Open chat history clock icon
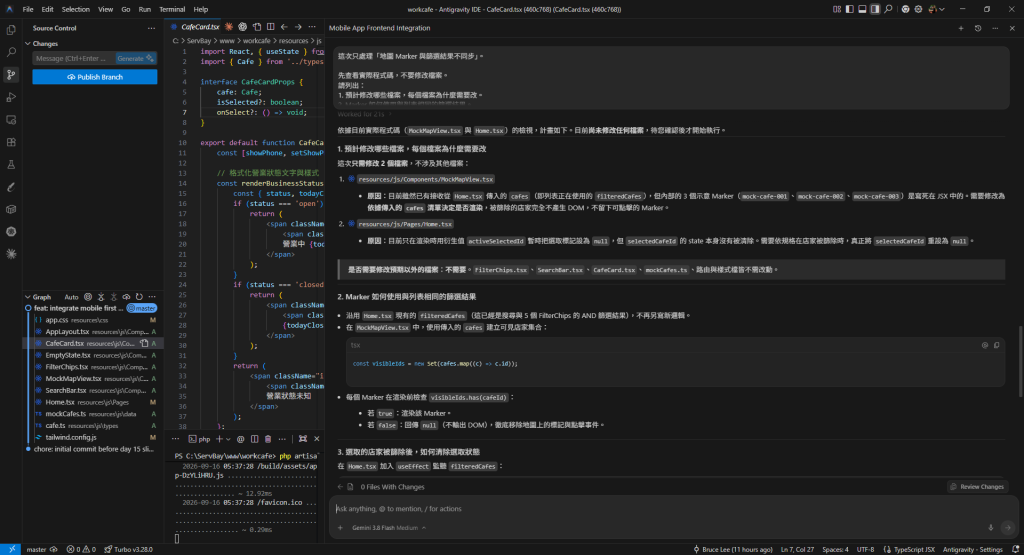1024x555 pixels. pyautogui.click(x=978, y=28)
